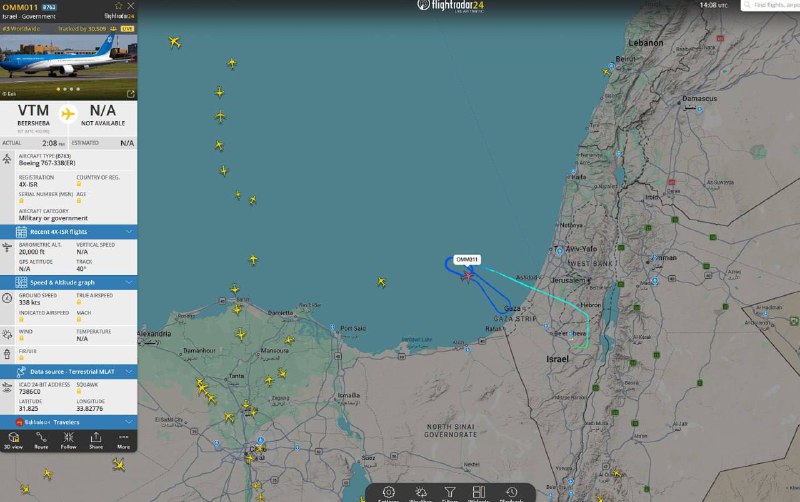
Task: Open map Settings gear in bottom toolbar
Action: [389, 493]
